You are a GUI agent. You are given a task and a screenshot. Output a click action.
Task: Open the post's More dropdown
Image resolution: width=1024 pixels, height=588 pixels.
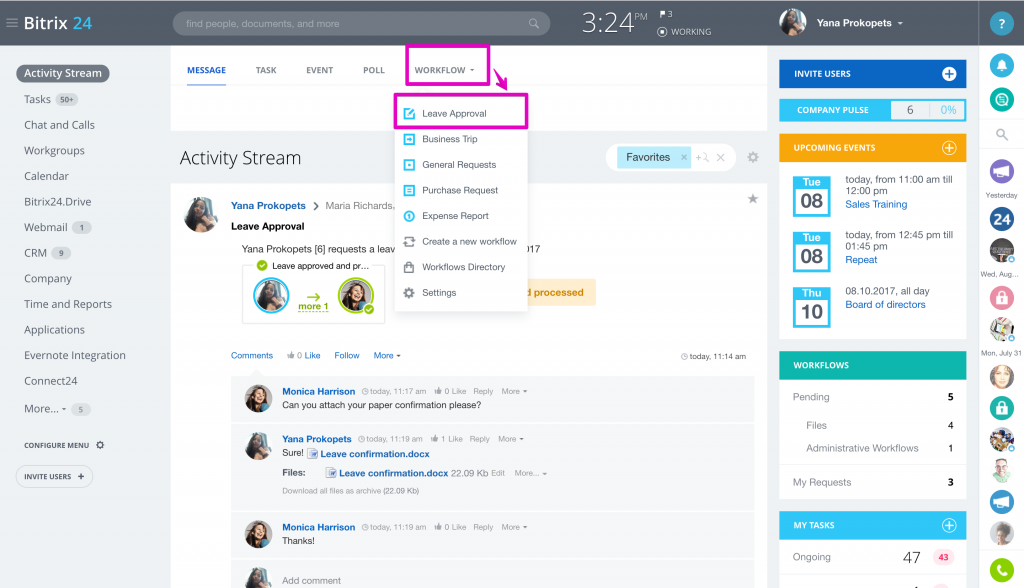tap(387, 355)
